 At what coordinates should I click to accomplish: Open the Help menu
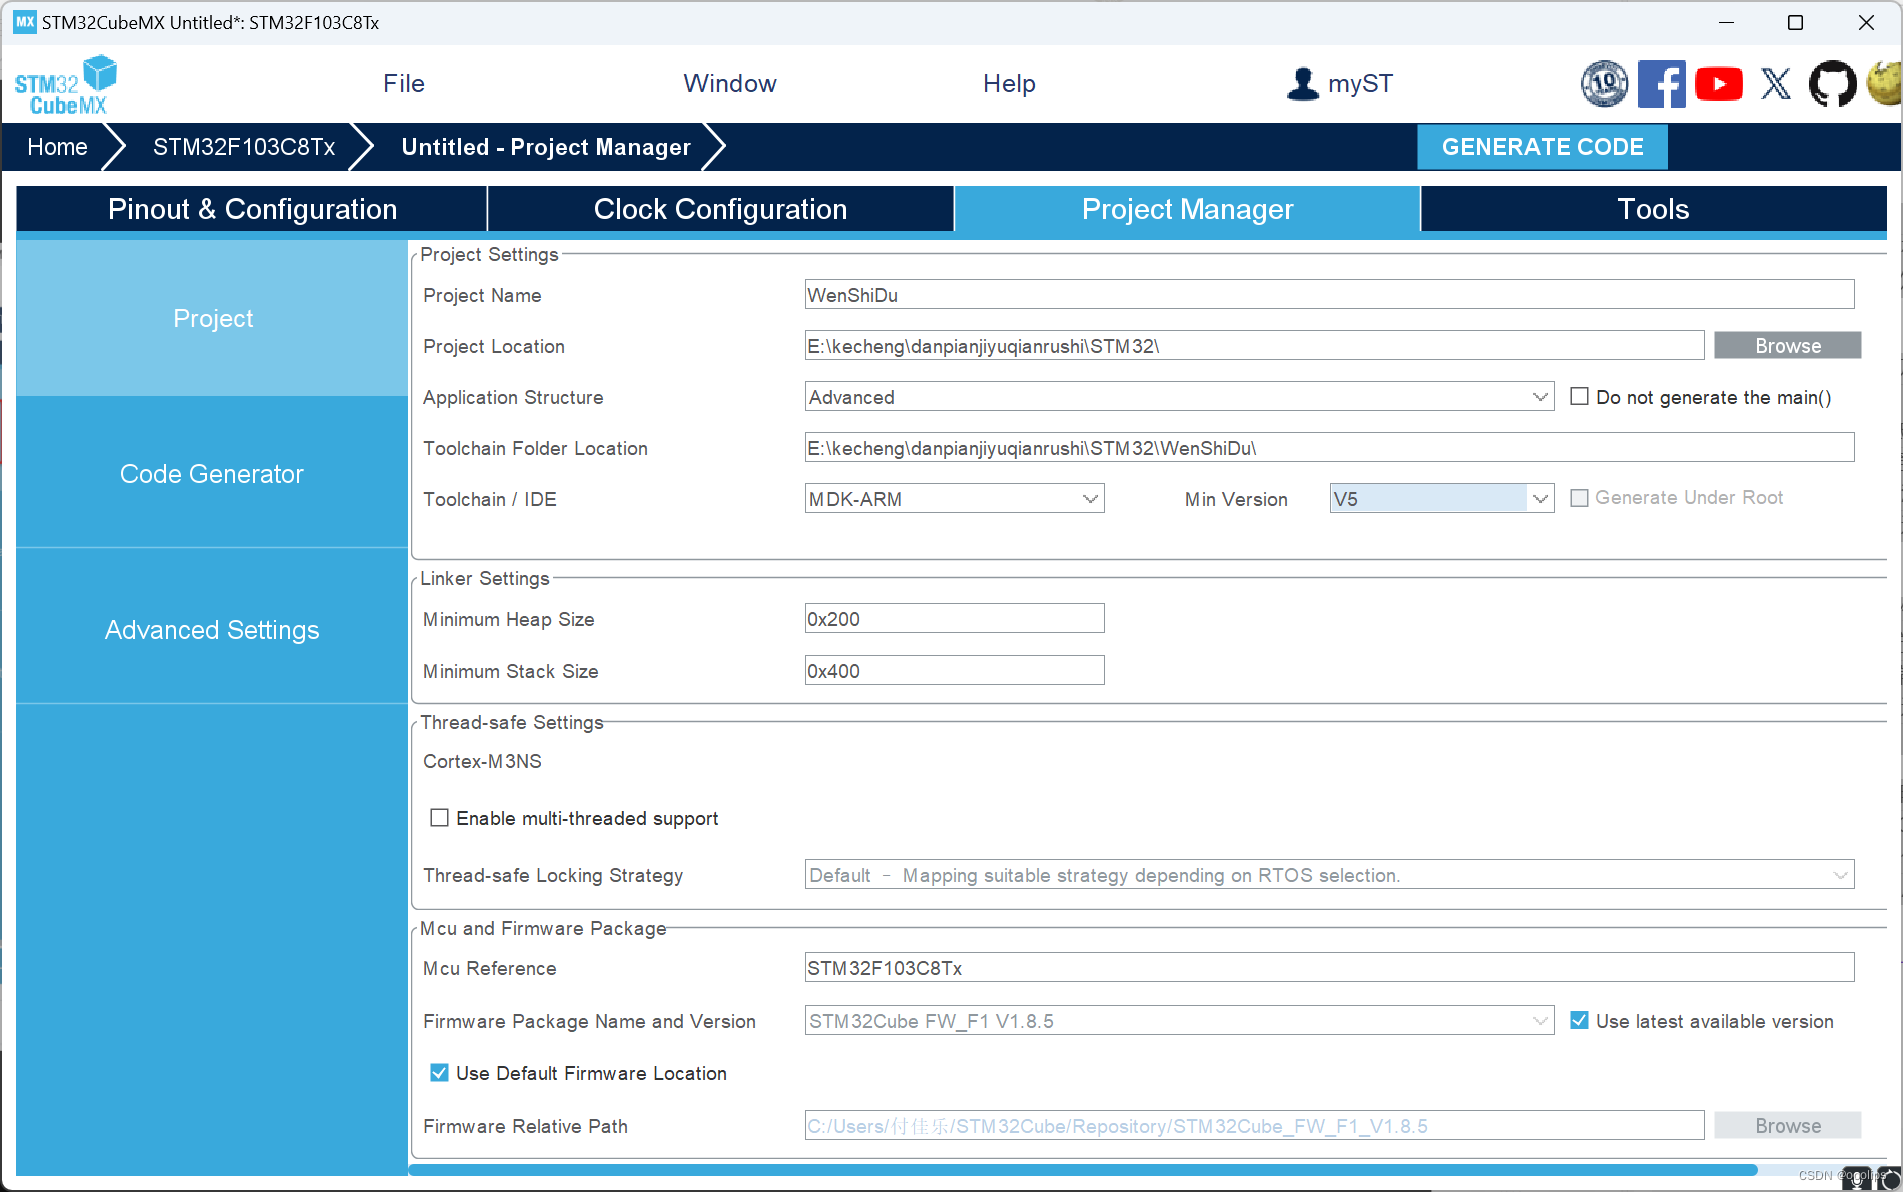[1009, 84]
